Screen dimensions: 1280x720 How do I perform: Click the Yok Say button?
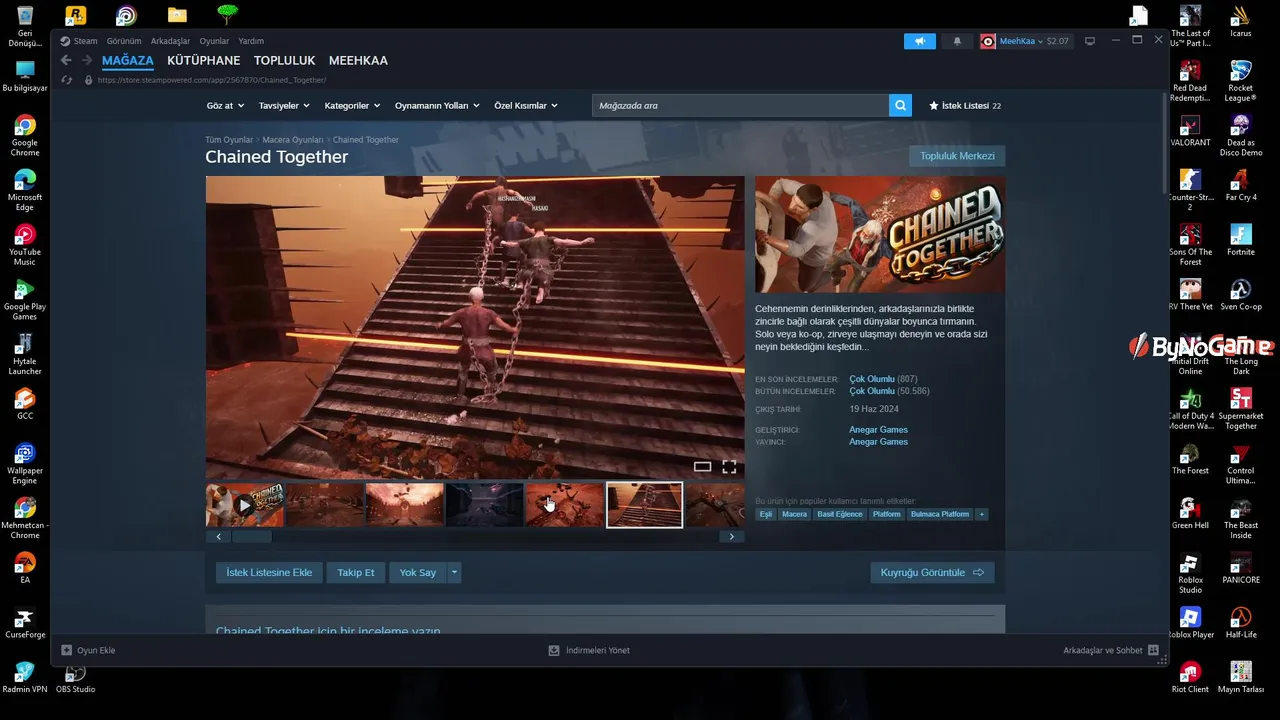tap(418, 573)
